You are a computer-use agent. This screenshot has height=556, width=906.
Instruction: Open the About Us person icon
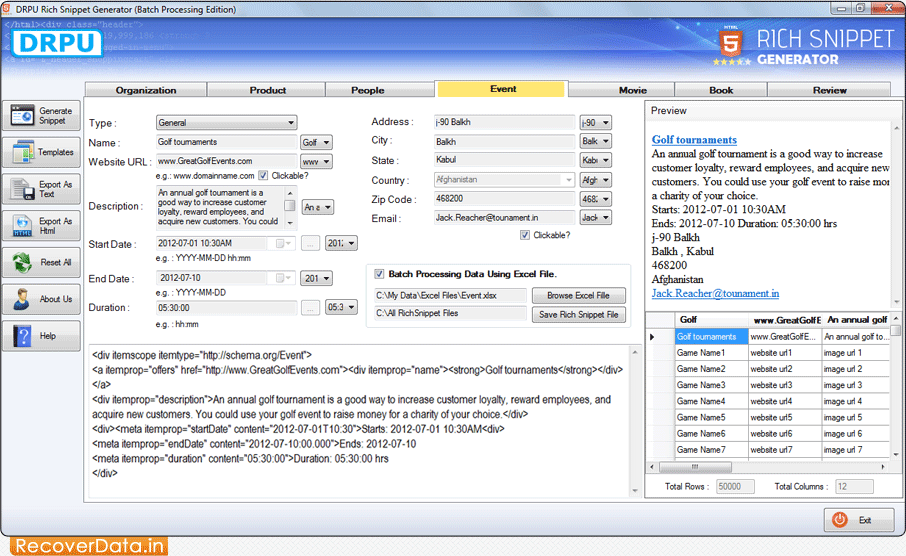coord(23,299)
